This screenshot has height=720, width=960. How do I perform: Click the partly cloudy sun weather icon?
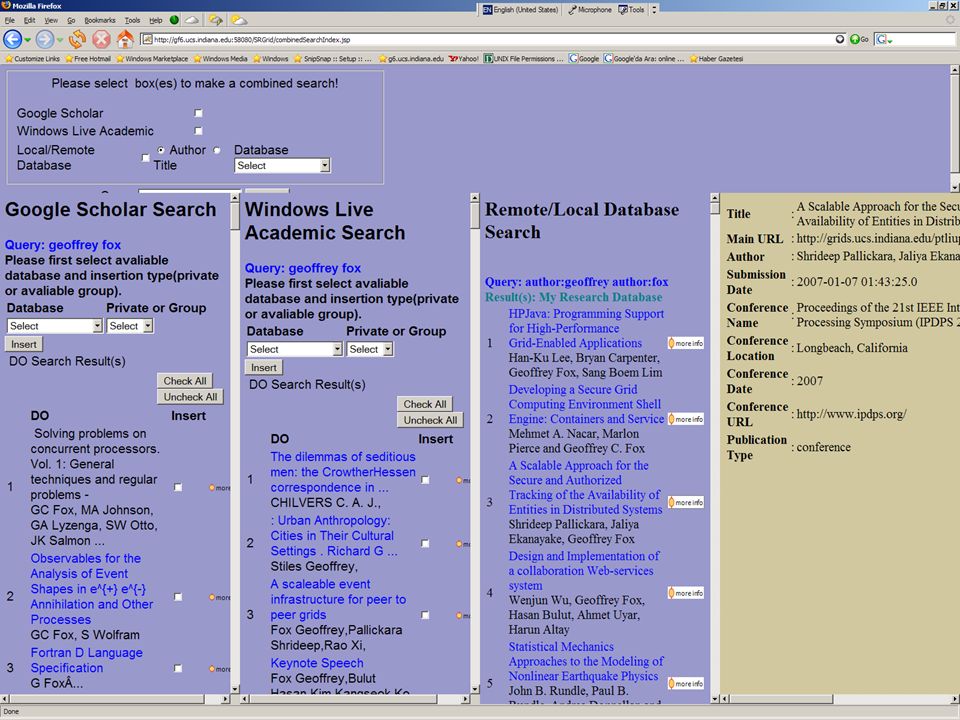(239, 20)
